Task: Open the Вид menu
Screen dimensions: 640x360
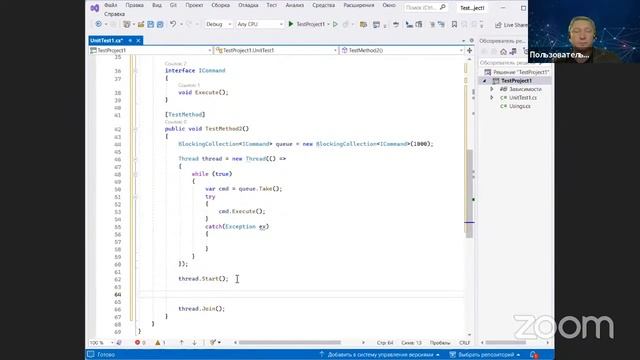Action: point(157,5)
